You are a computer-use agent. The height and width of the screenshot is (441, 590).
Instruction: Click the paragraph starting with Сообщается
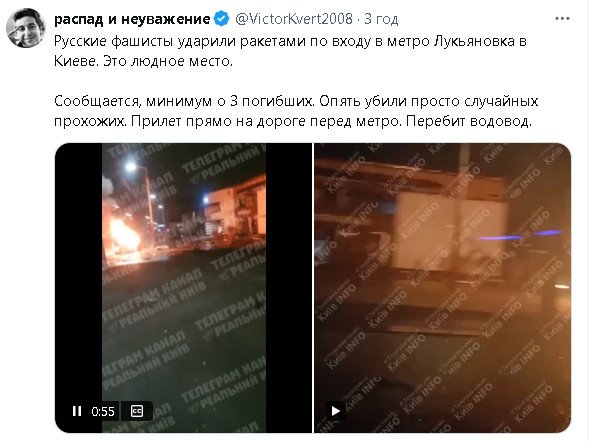pos(296,111)
